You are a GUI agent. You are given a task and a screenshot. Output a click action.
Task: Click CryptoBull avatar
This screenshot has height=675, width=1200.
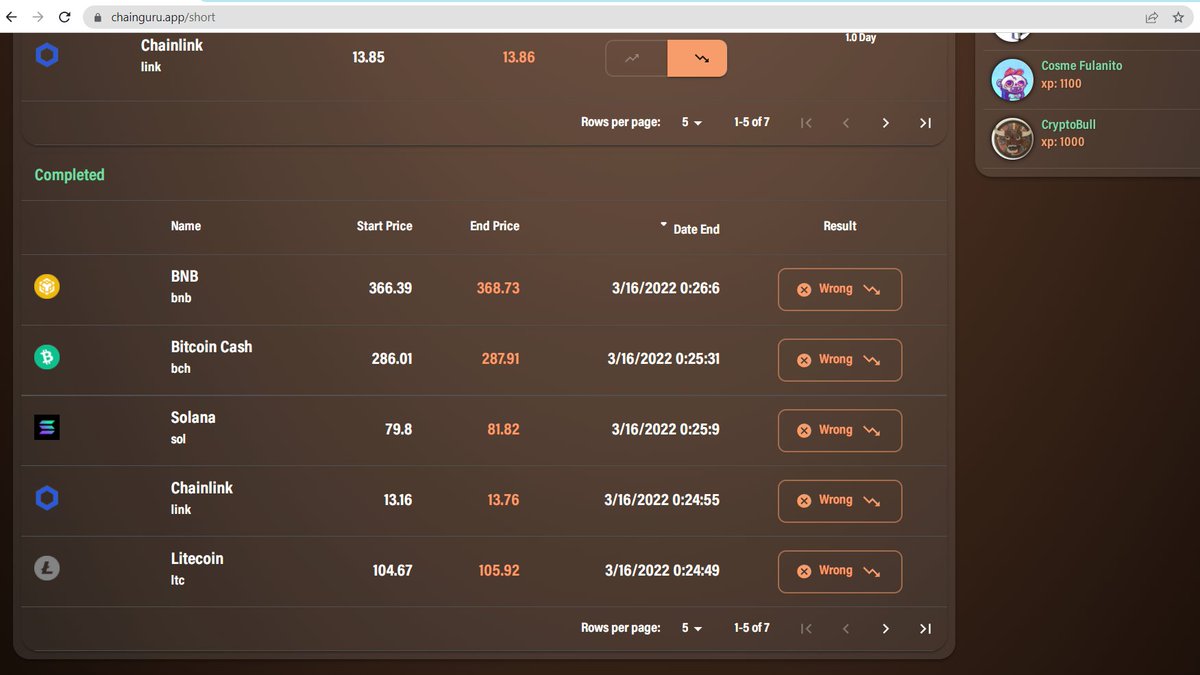1012,139
